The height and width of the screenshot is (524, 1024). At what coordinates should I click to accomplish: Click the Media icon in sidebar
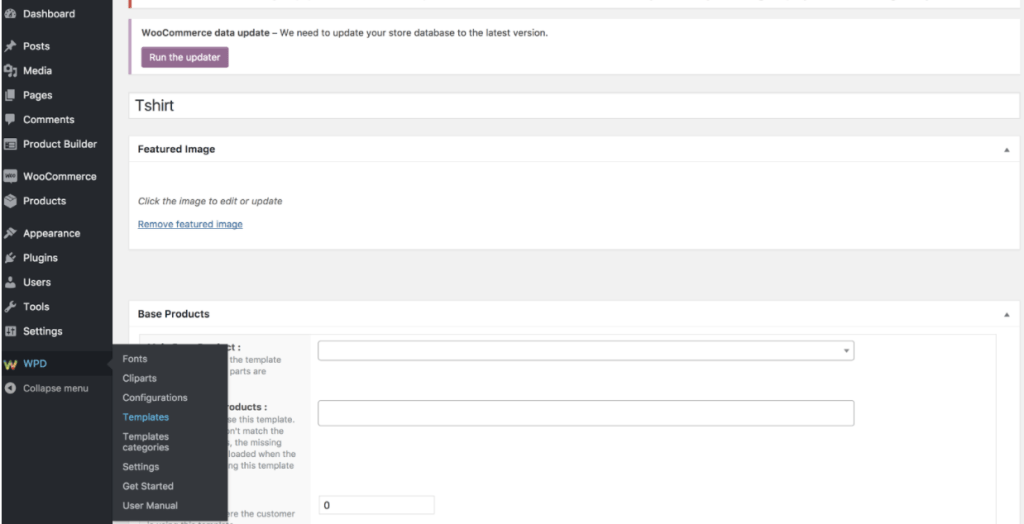(11, 71)
